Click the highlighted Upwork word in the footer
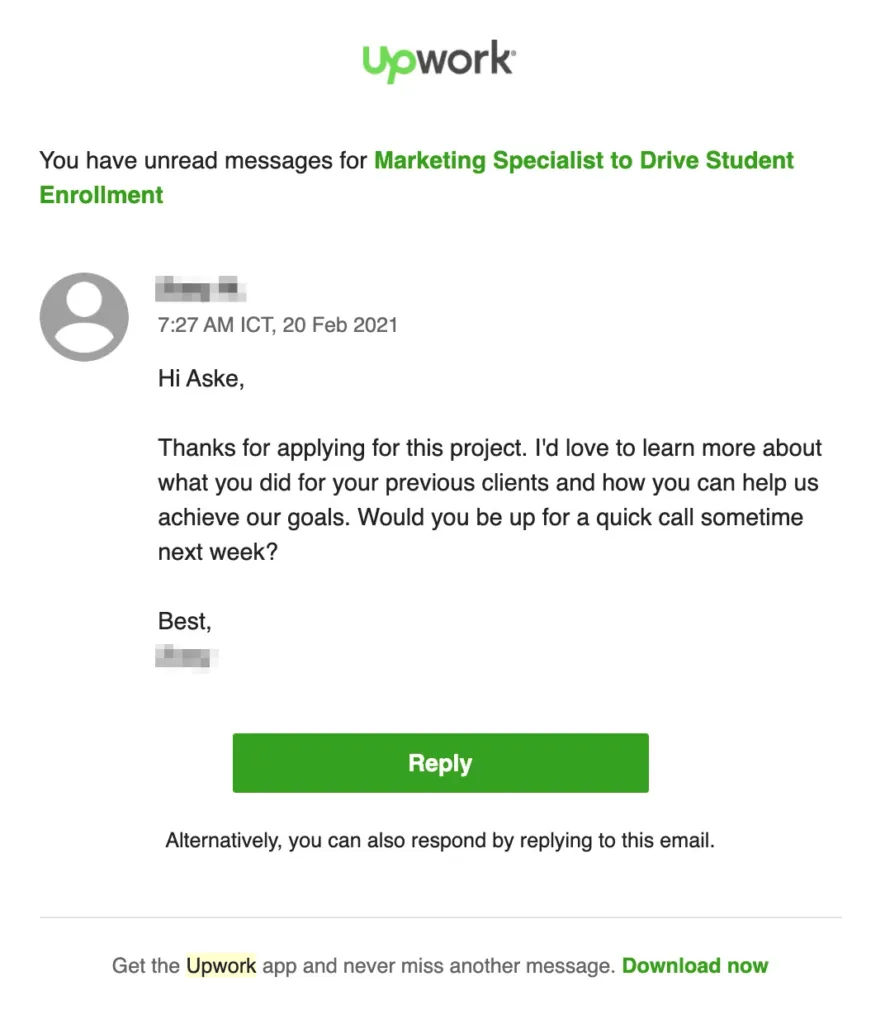Image resolution: width=885 pixels, height=1024 pixels. [x=220, y=966]
